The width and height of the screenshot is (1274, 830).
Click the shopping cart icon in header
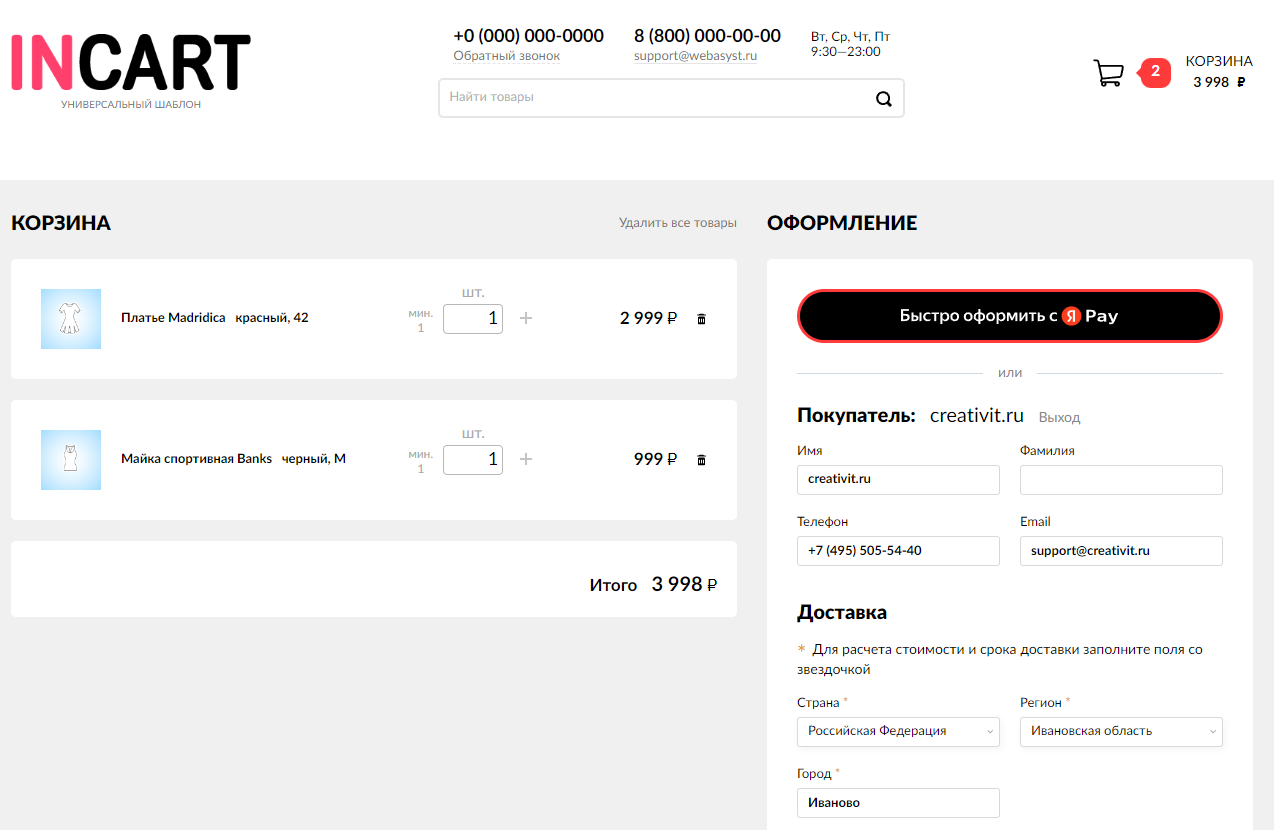click(1108, 73)
